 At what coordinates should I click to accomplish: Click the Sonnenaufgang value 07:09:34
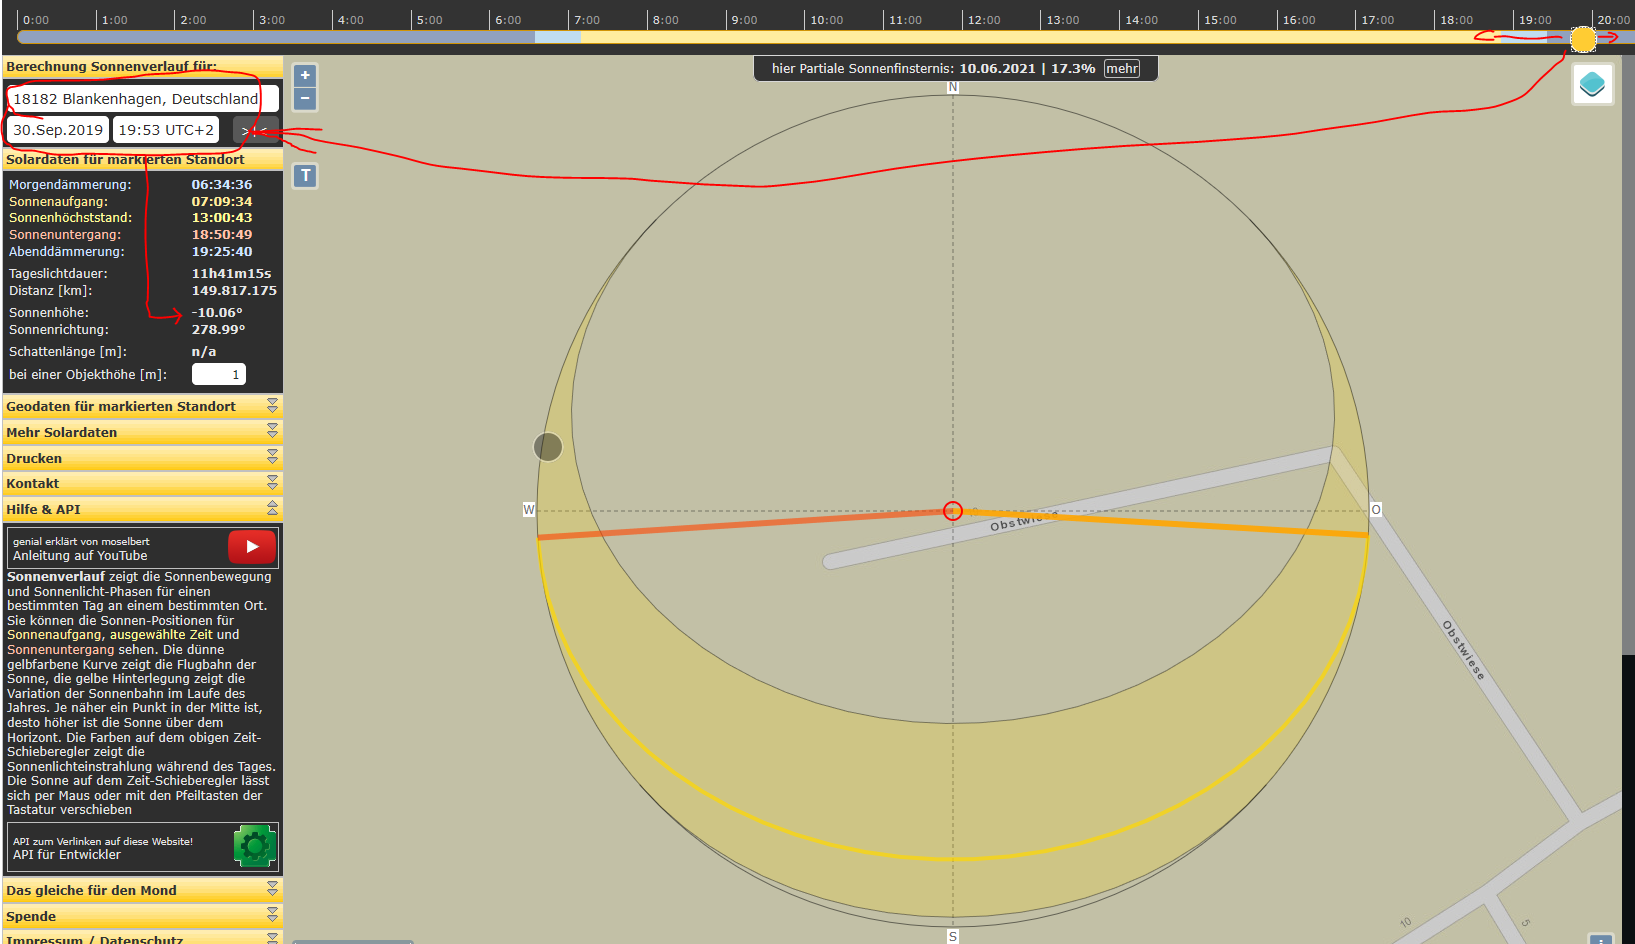click(x=222, y=201)
